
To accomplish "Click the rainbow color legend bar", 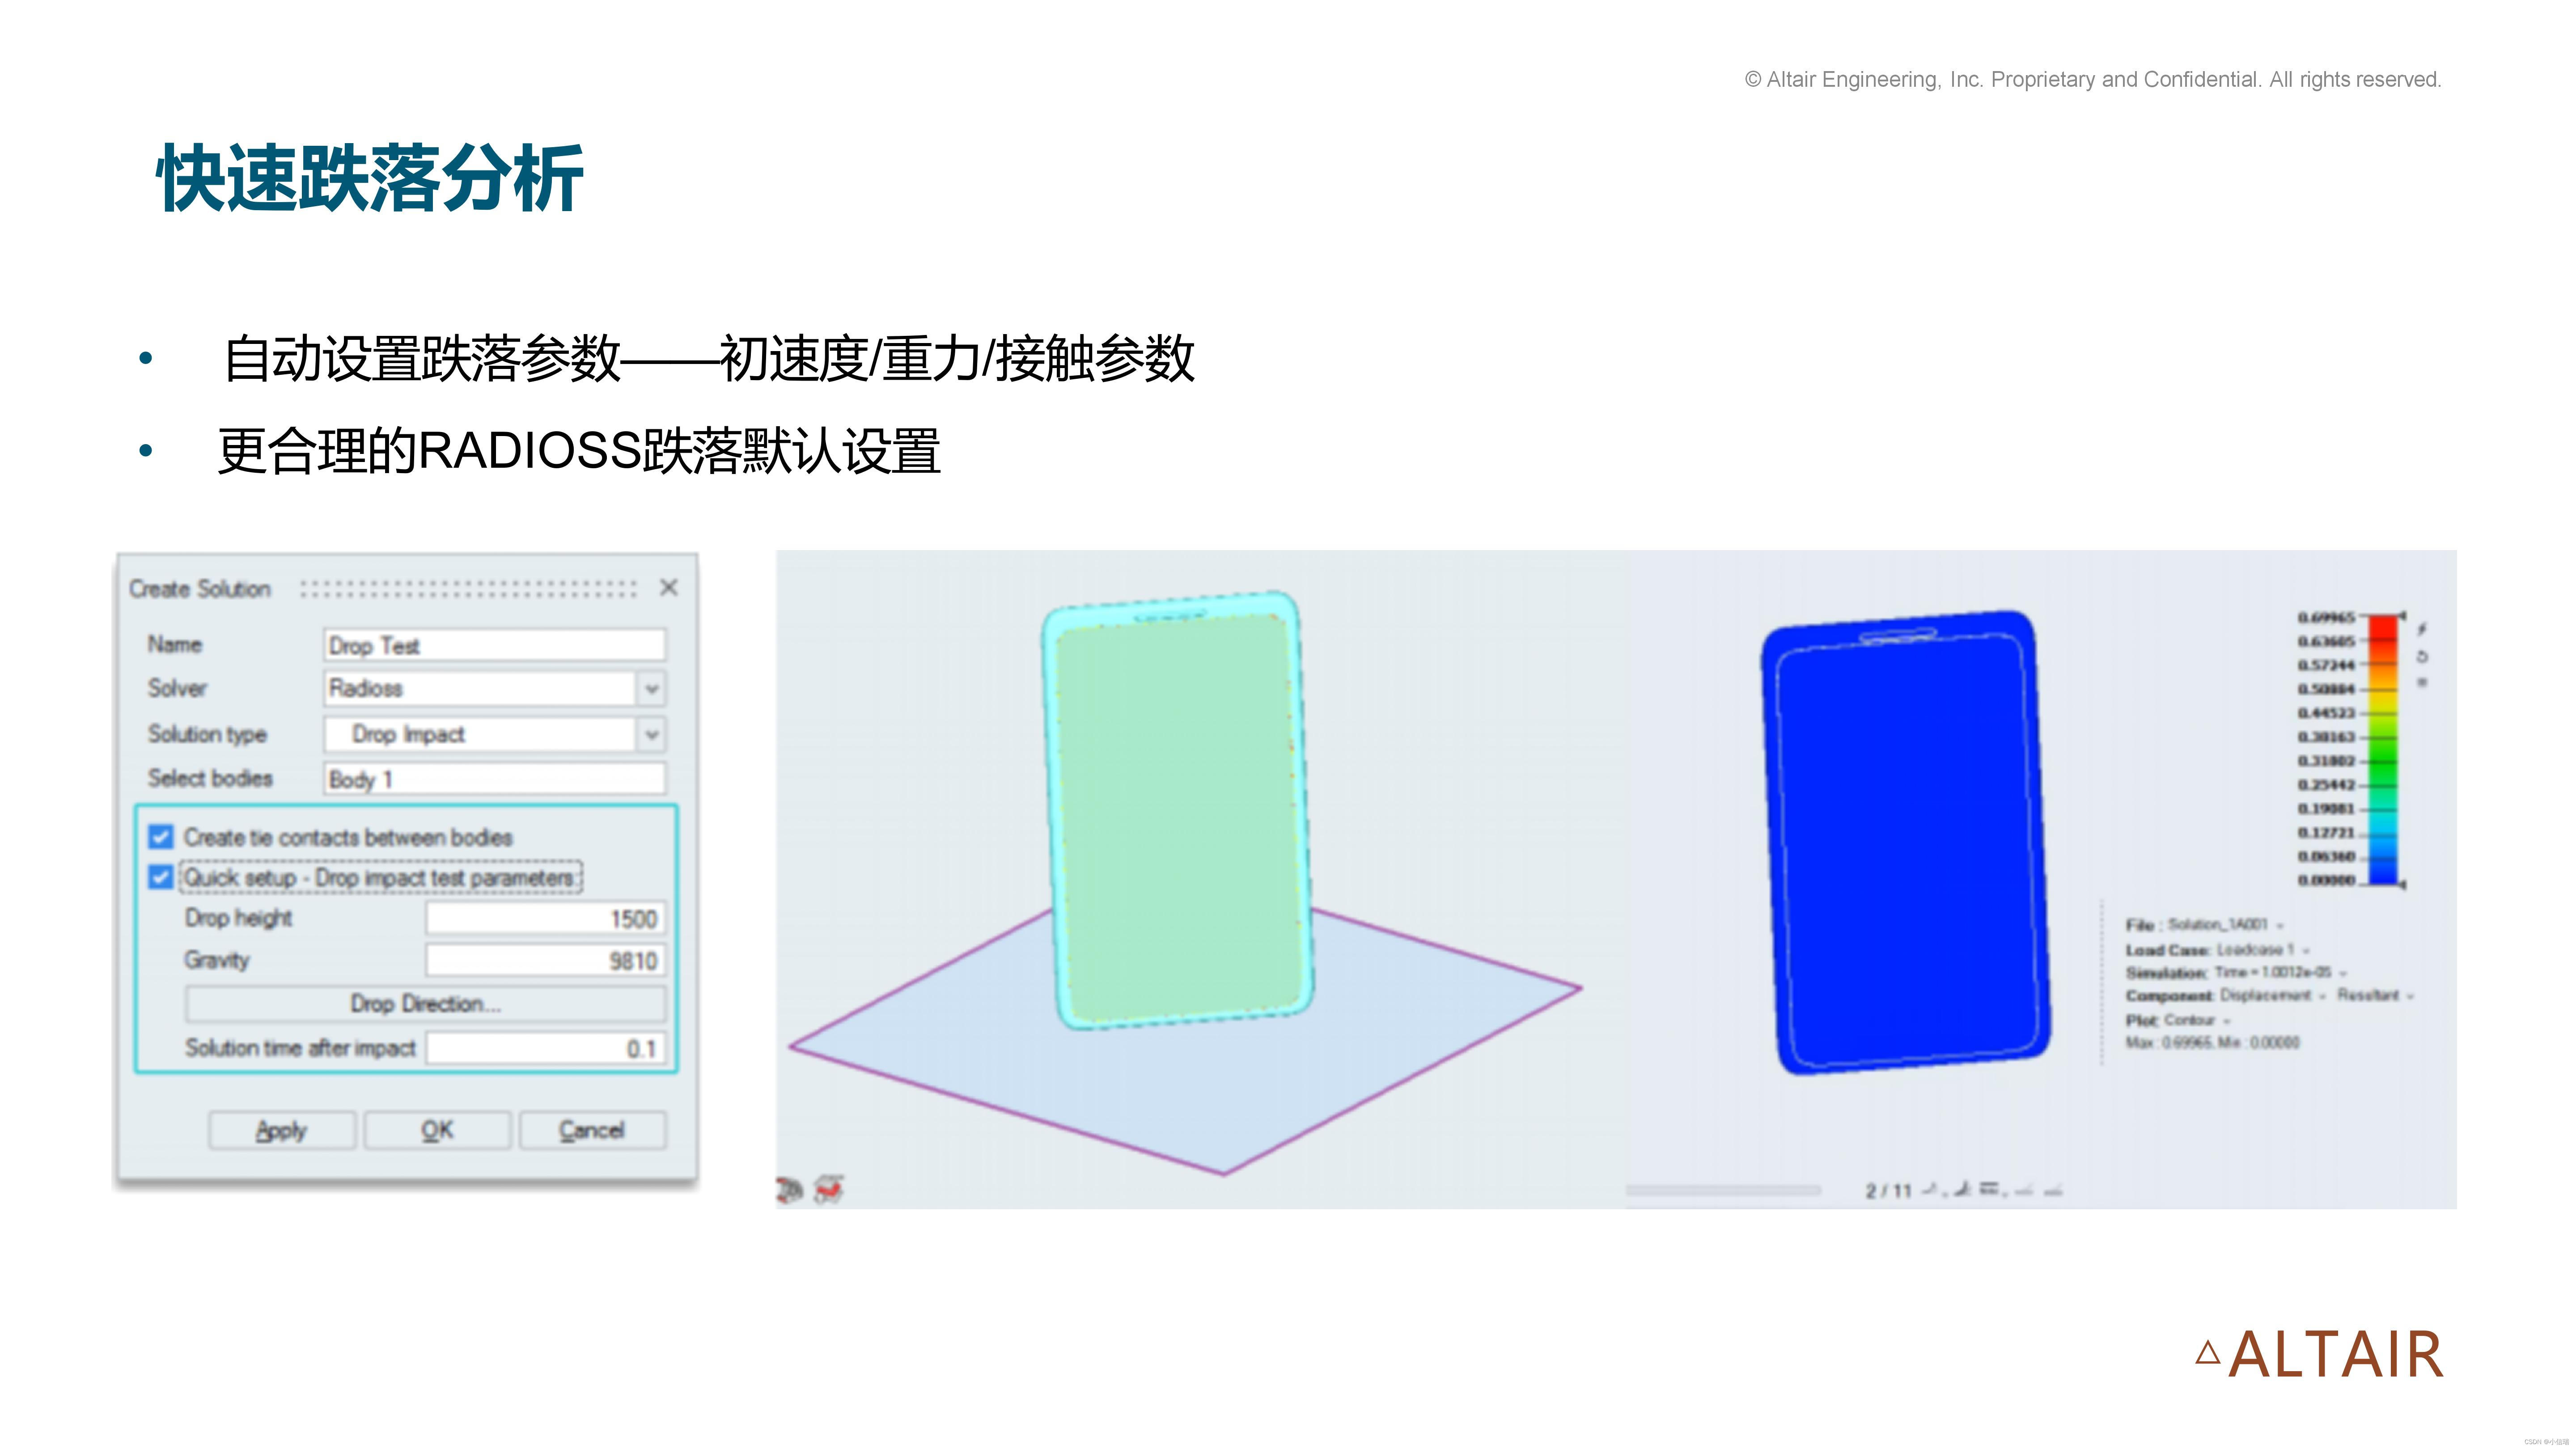I will pyautogui.click(x=2383, y=750).
